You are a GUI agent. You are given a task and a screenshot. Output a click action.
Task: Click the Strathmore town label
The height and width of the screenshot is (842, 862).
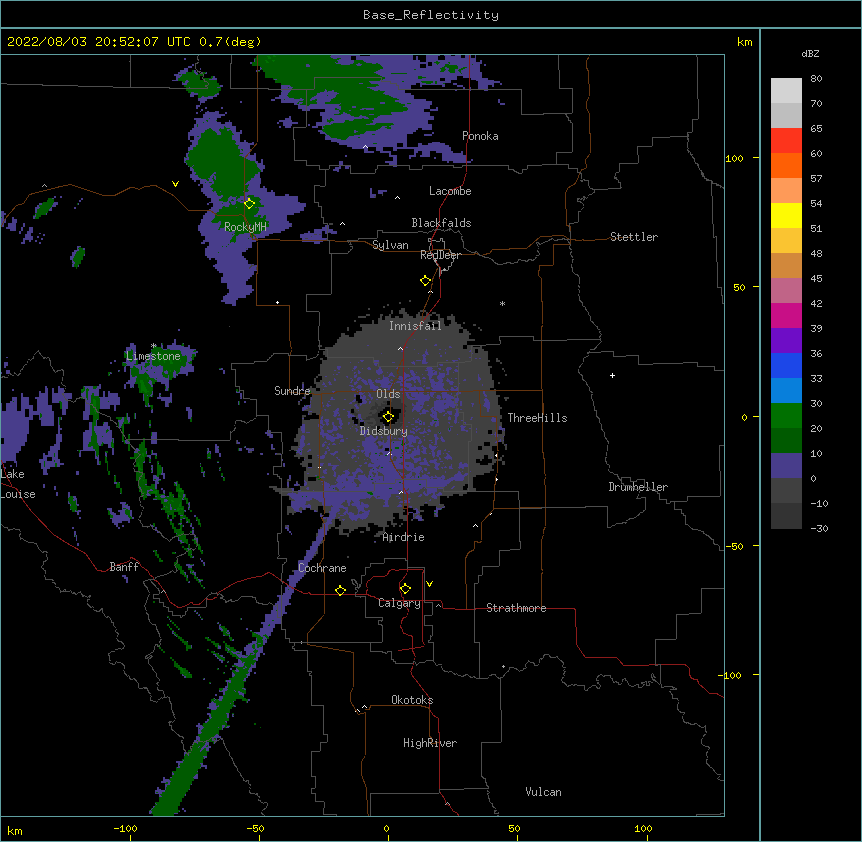click(x=516, y=608)
